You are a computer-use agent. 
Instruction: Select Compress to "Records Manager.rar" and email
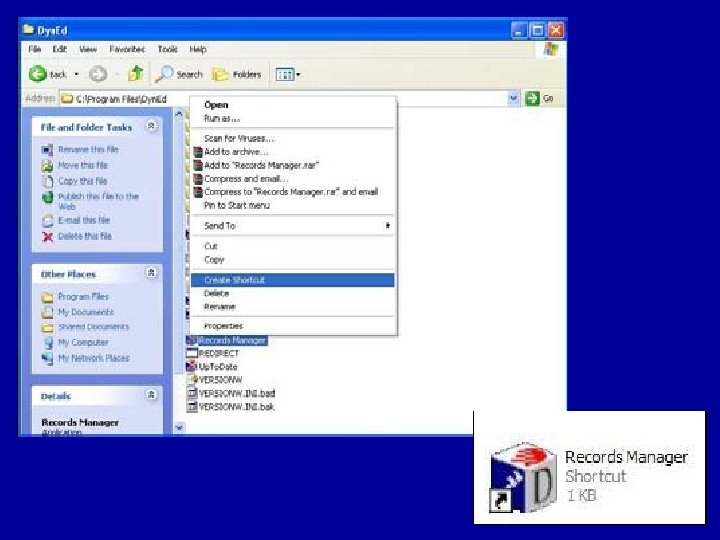tap(292, 192)
